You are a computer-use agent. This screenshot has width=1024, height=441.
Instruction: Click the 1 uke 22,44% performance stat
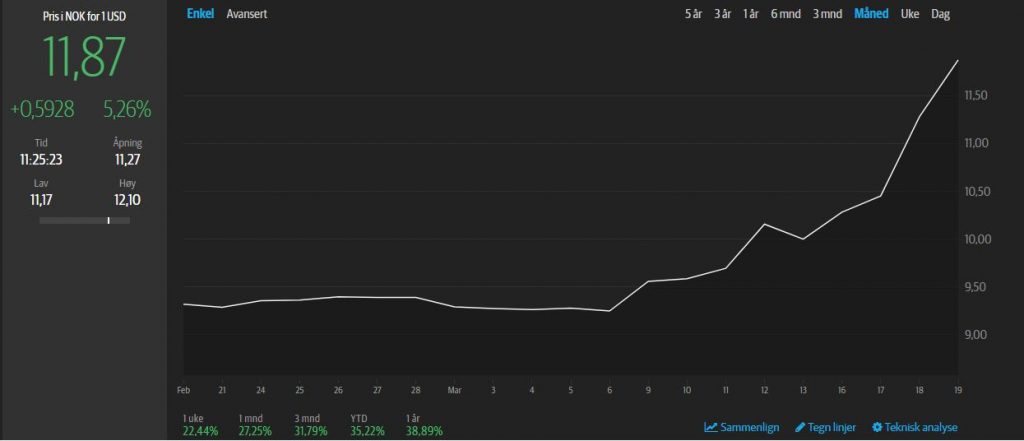click(x=199, y=424)
